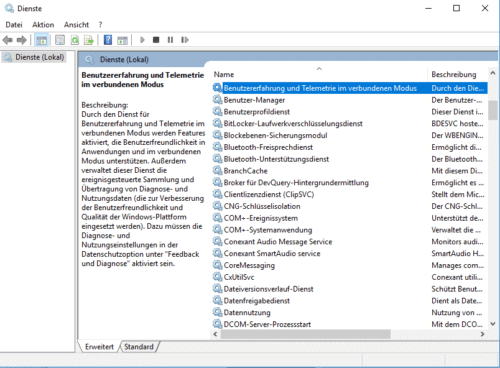The height and width of the screenshot is (368, 500).
Task: Click 'BDESVC hoste...' description cell
Action: [x=457, y=124]
